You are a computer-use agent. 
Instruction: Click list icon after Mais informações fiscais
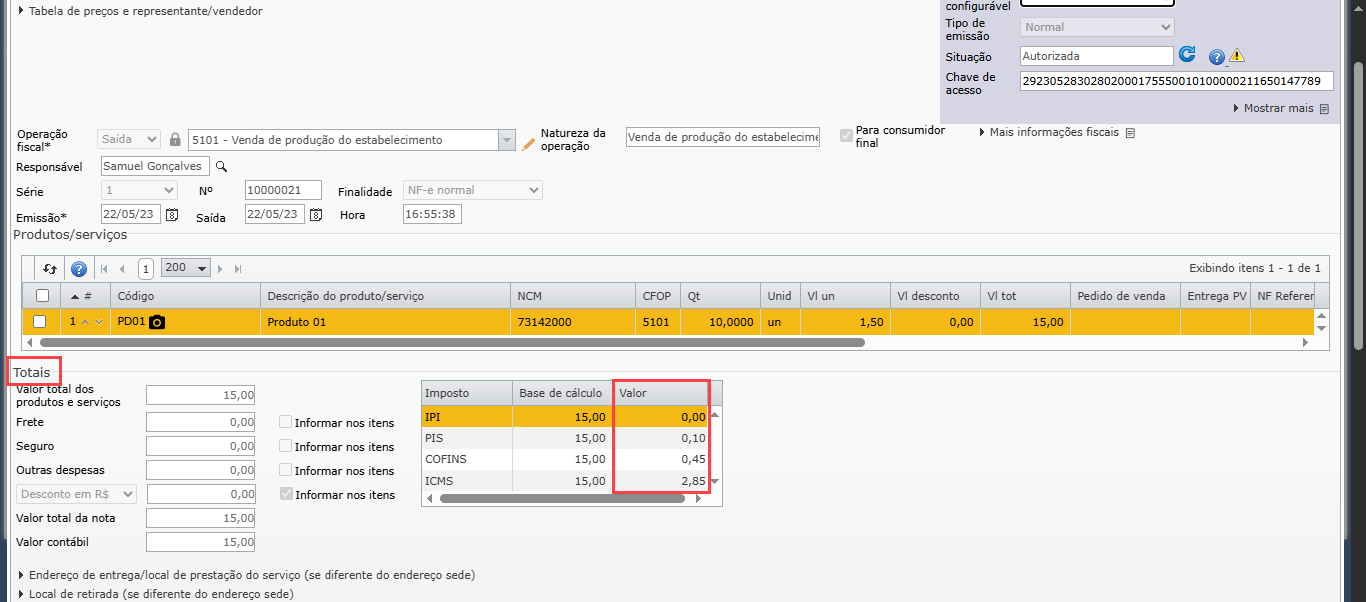(x=1129, y=133)
